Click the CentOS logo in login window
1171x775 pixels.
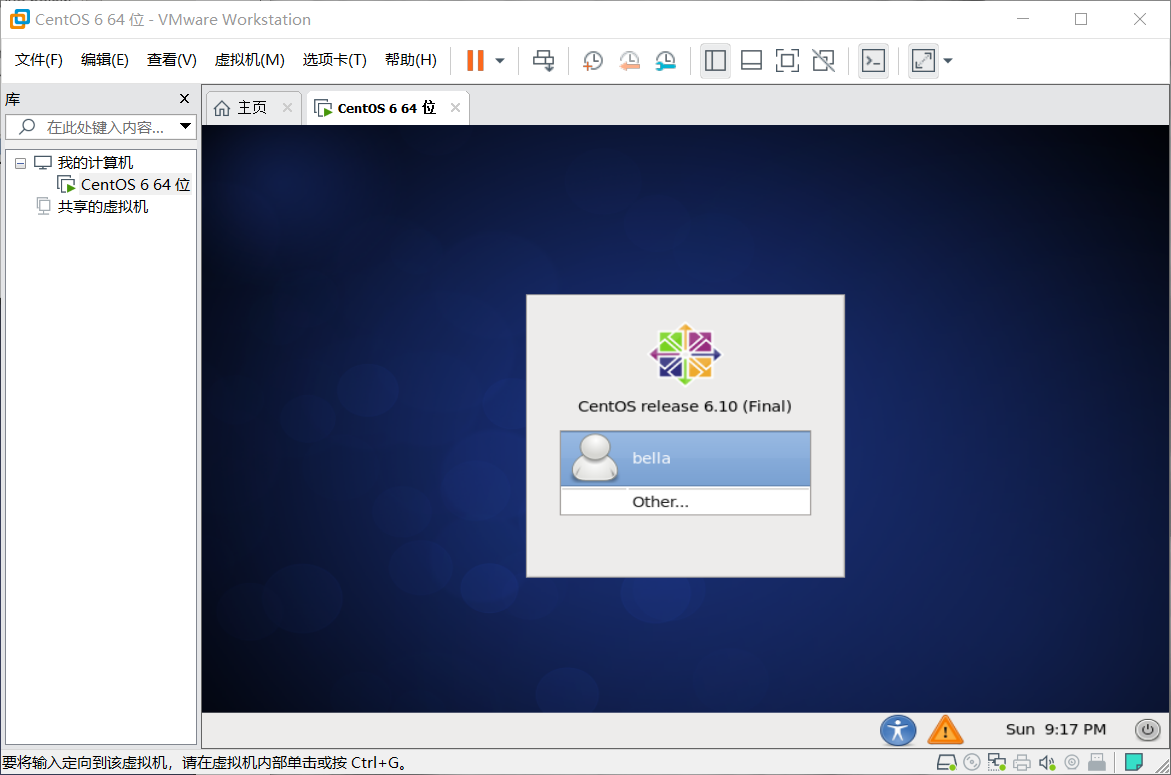click(x=686, y=354)
